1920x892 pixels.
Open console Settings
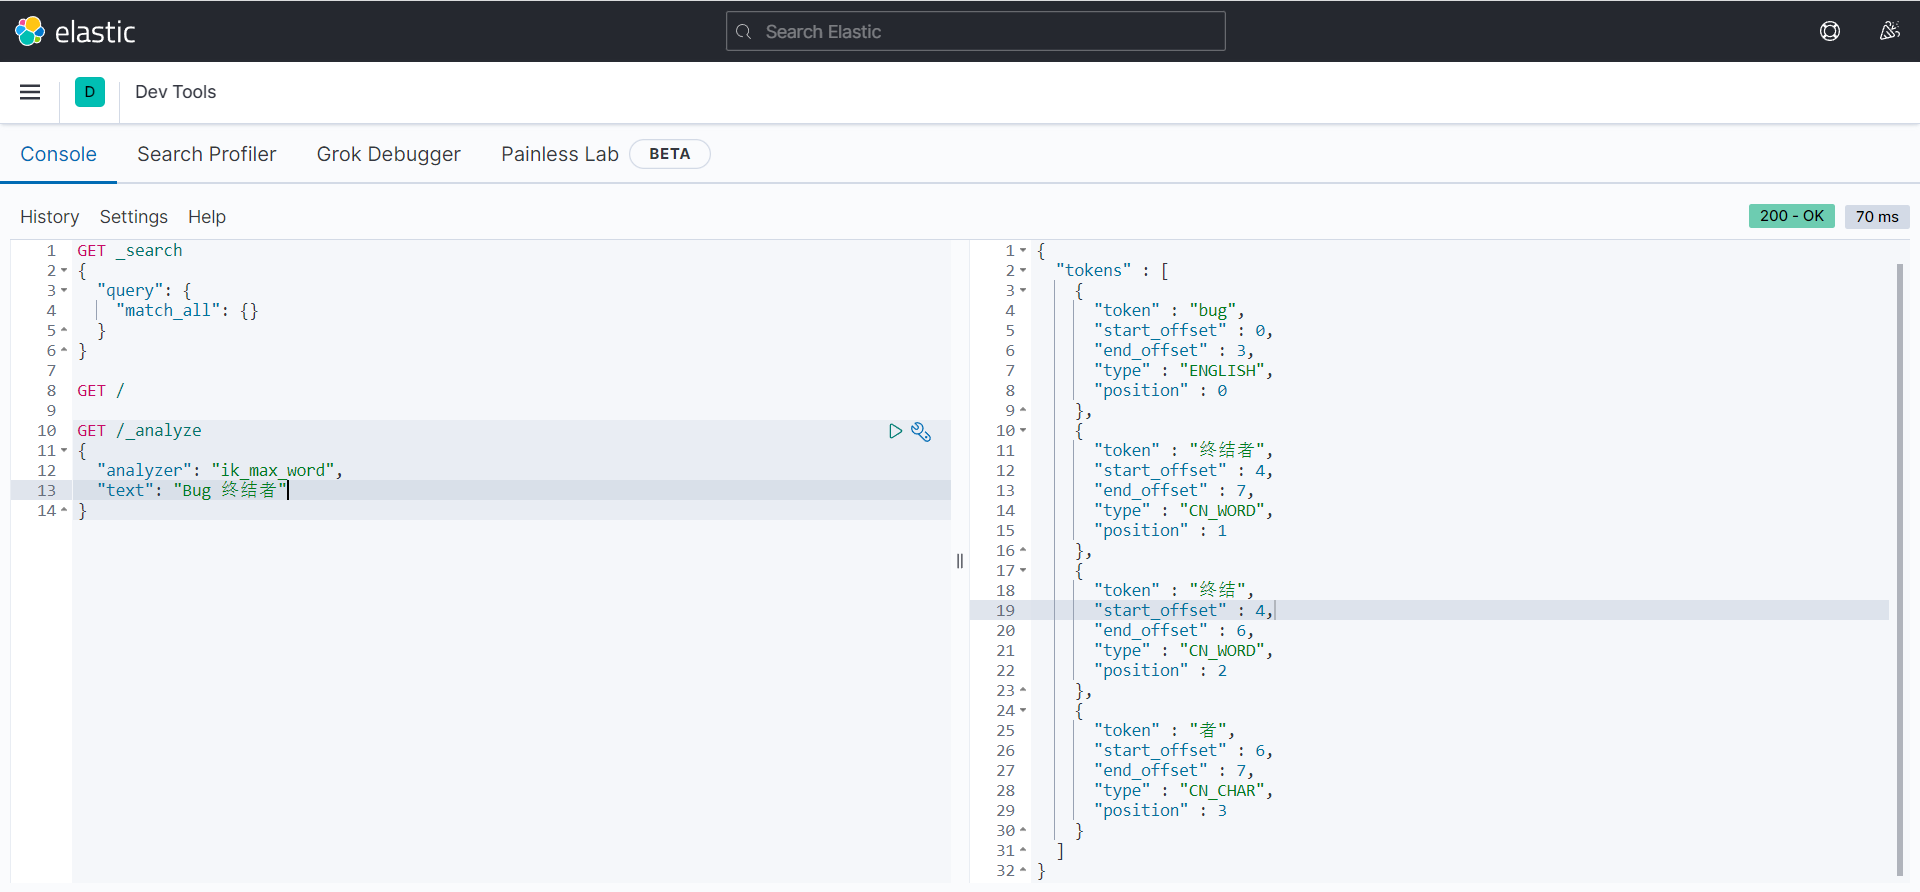point(134,217)
